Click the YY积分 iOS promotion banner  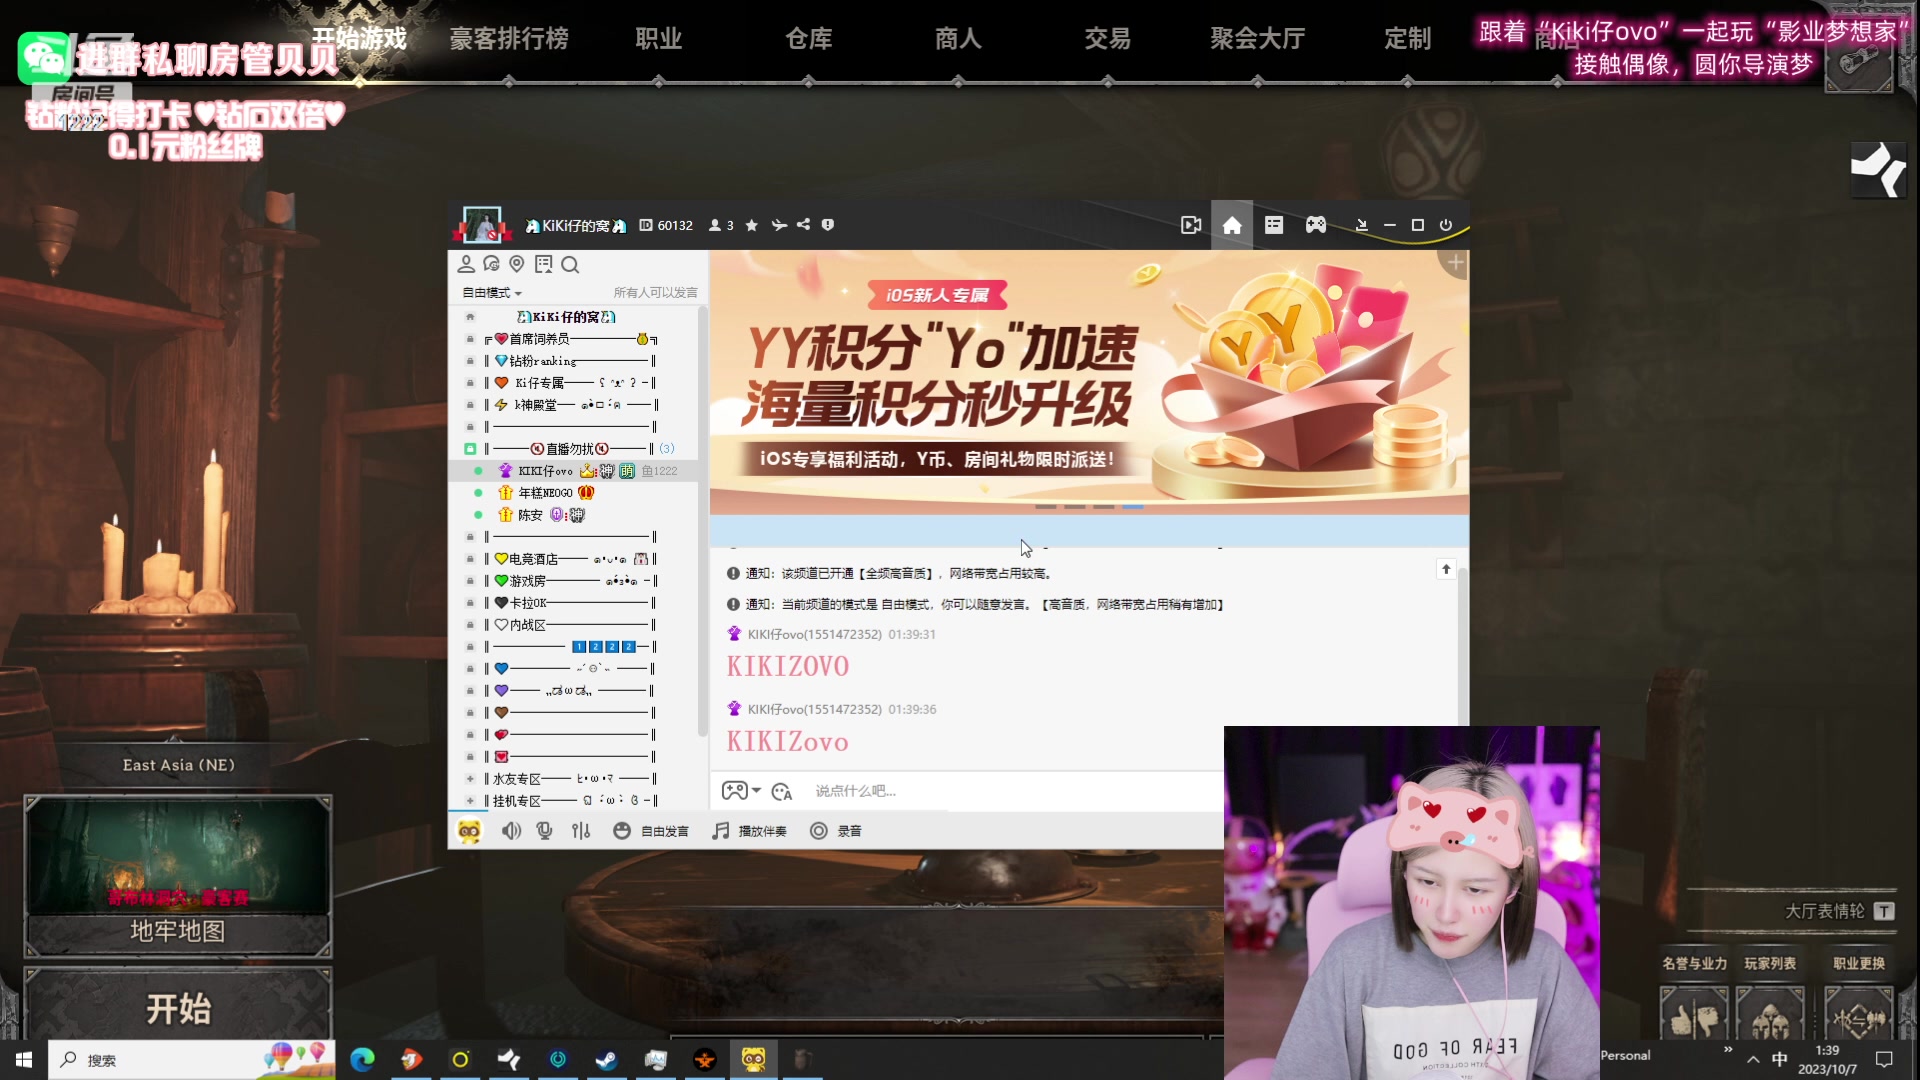1089,382
